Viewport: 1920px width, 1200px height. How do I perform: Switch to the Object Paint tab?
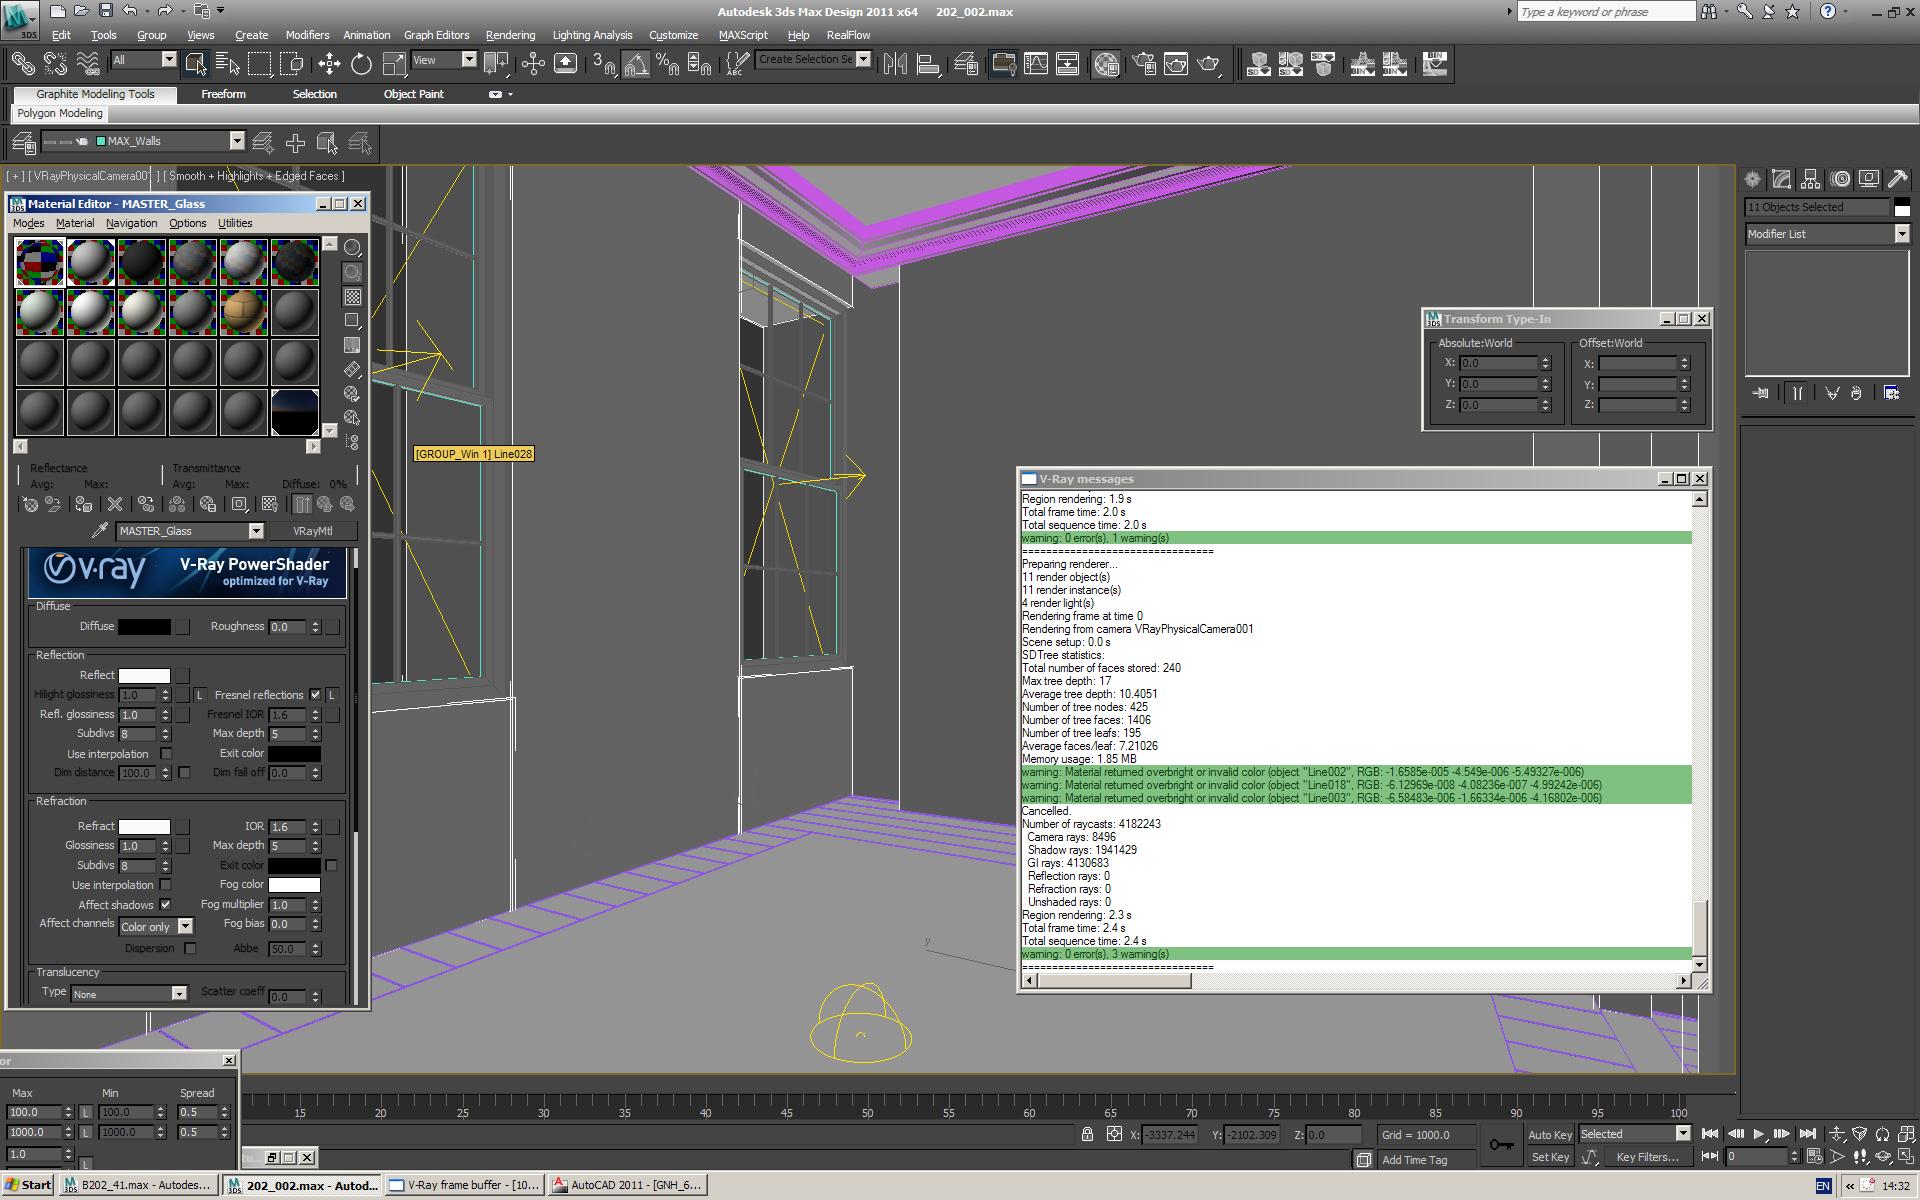pos(413,94)
